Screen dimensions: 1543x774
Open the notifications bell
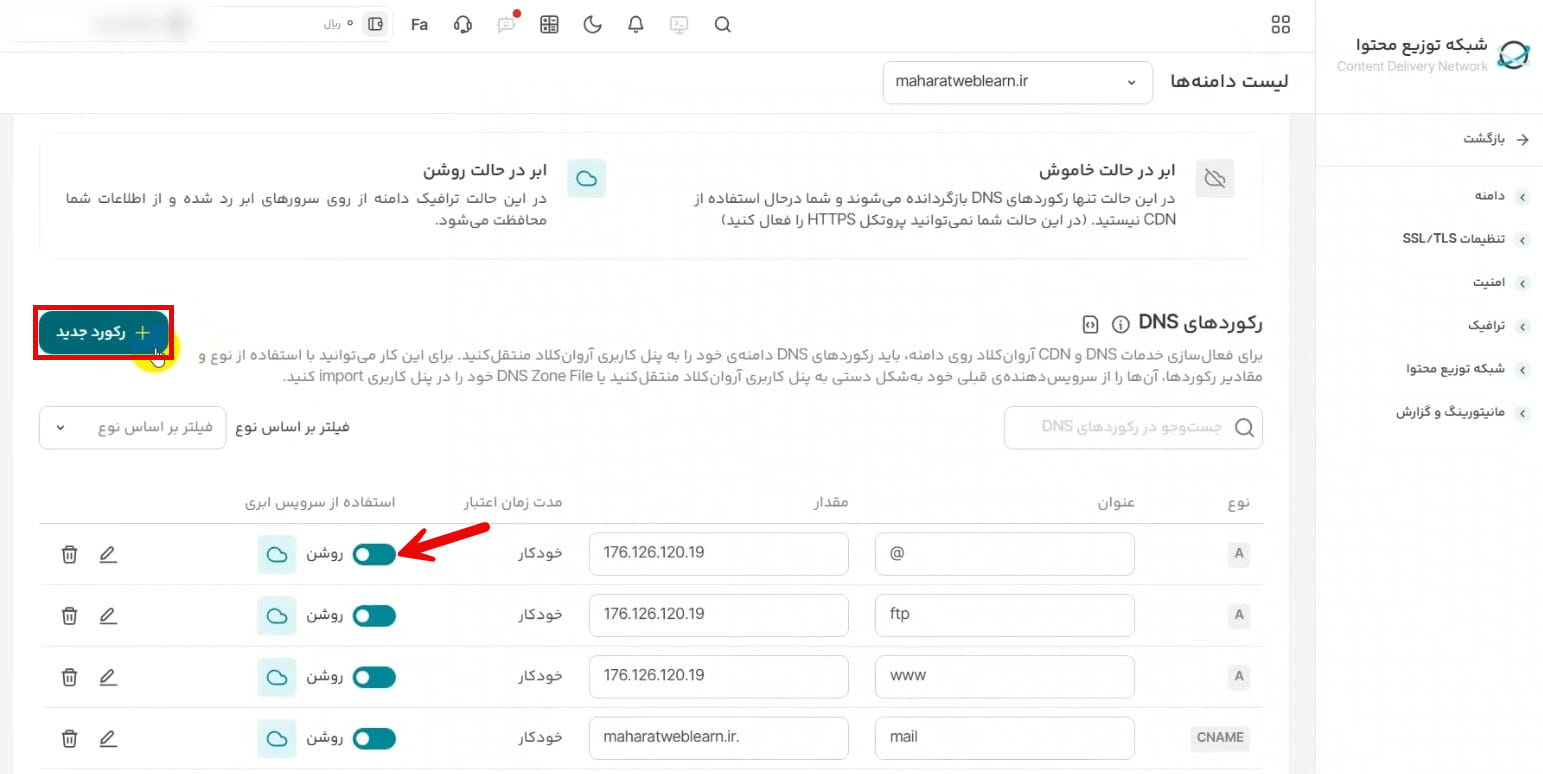(636, 25)
